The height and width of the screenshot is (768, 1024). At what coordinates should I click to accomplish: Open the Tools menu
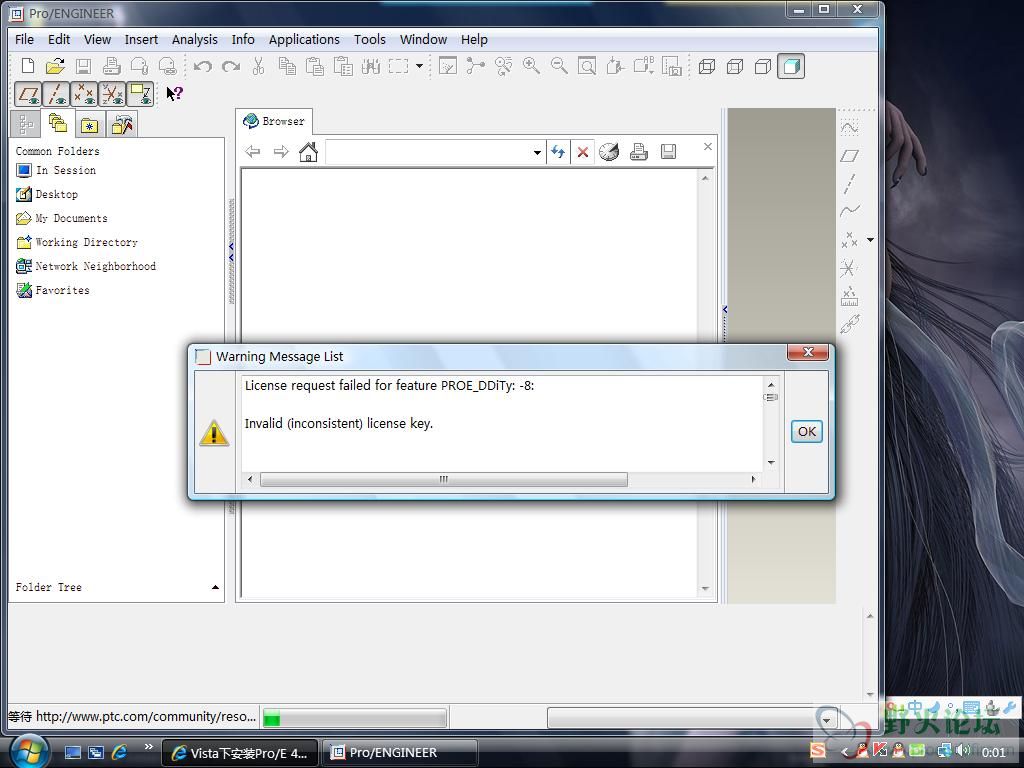[370, 39]
